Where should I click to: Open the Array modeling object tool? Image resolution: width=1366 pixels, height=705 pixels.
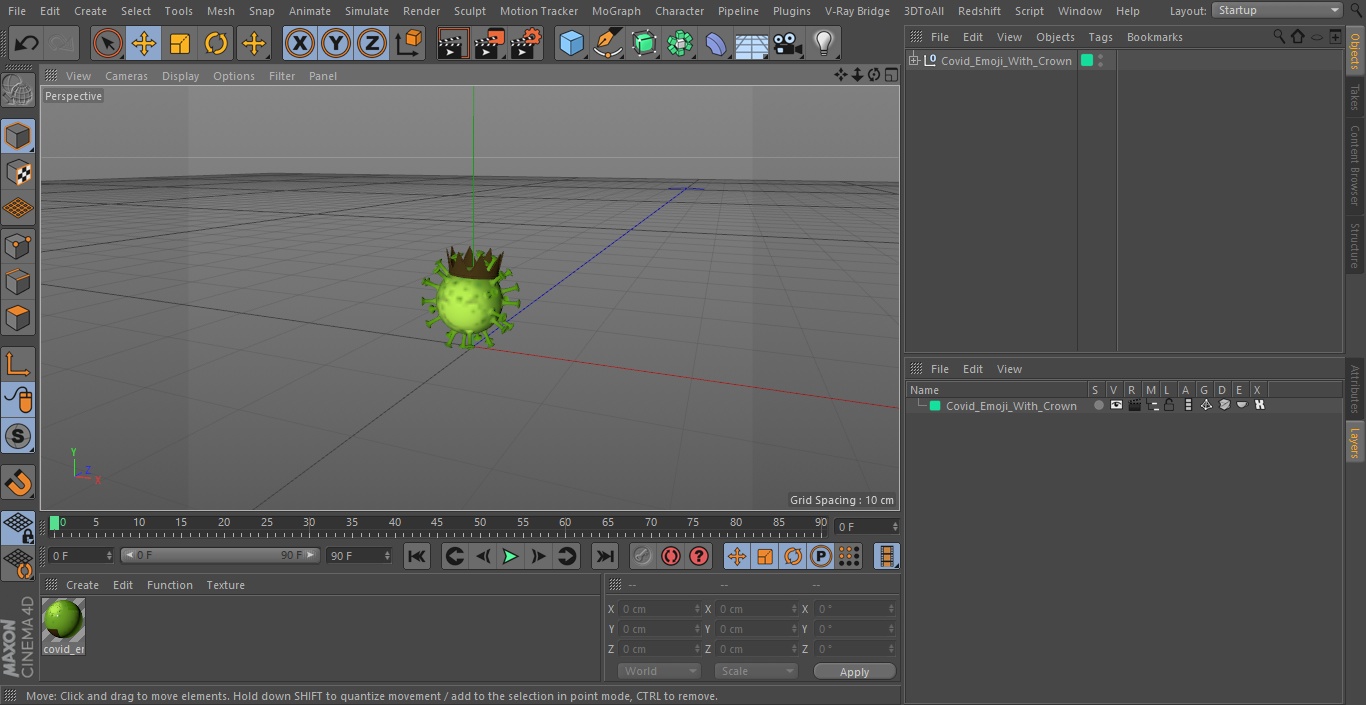coord(680,44)
